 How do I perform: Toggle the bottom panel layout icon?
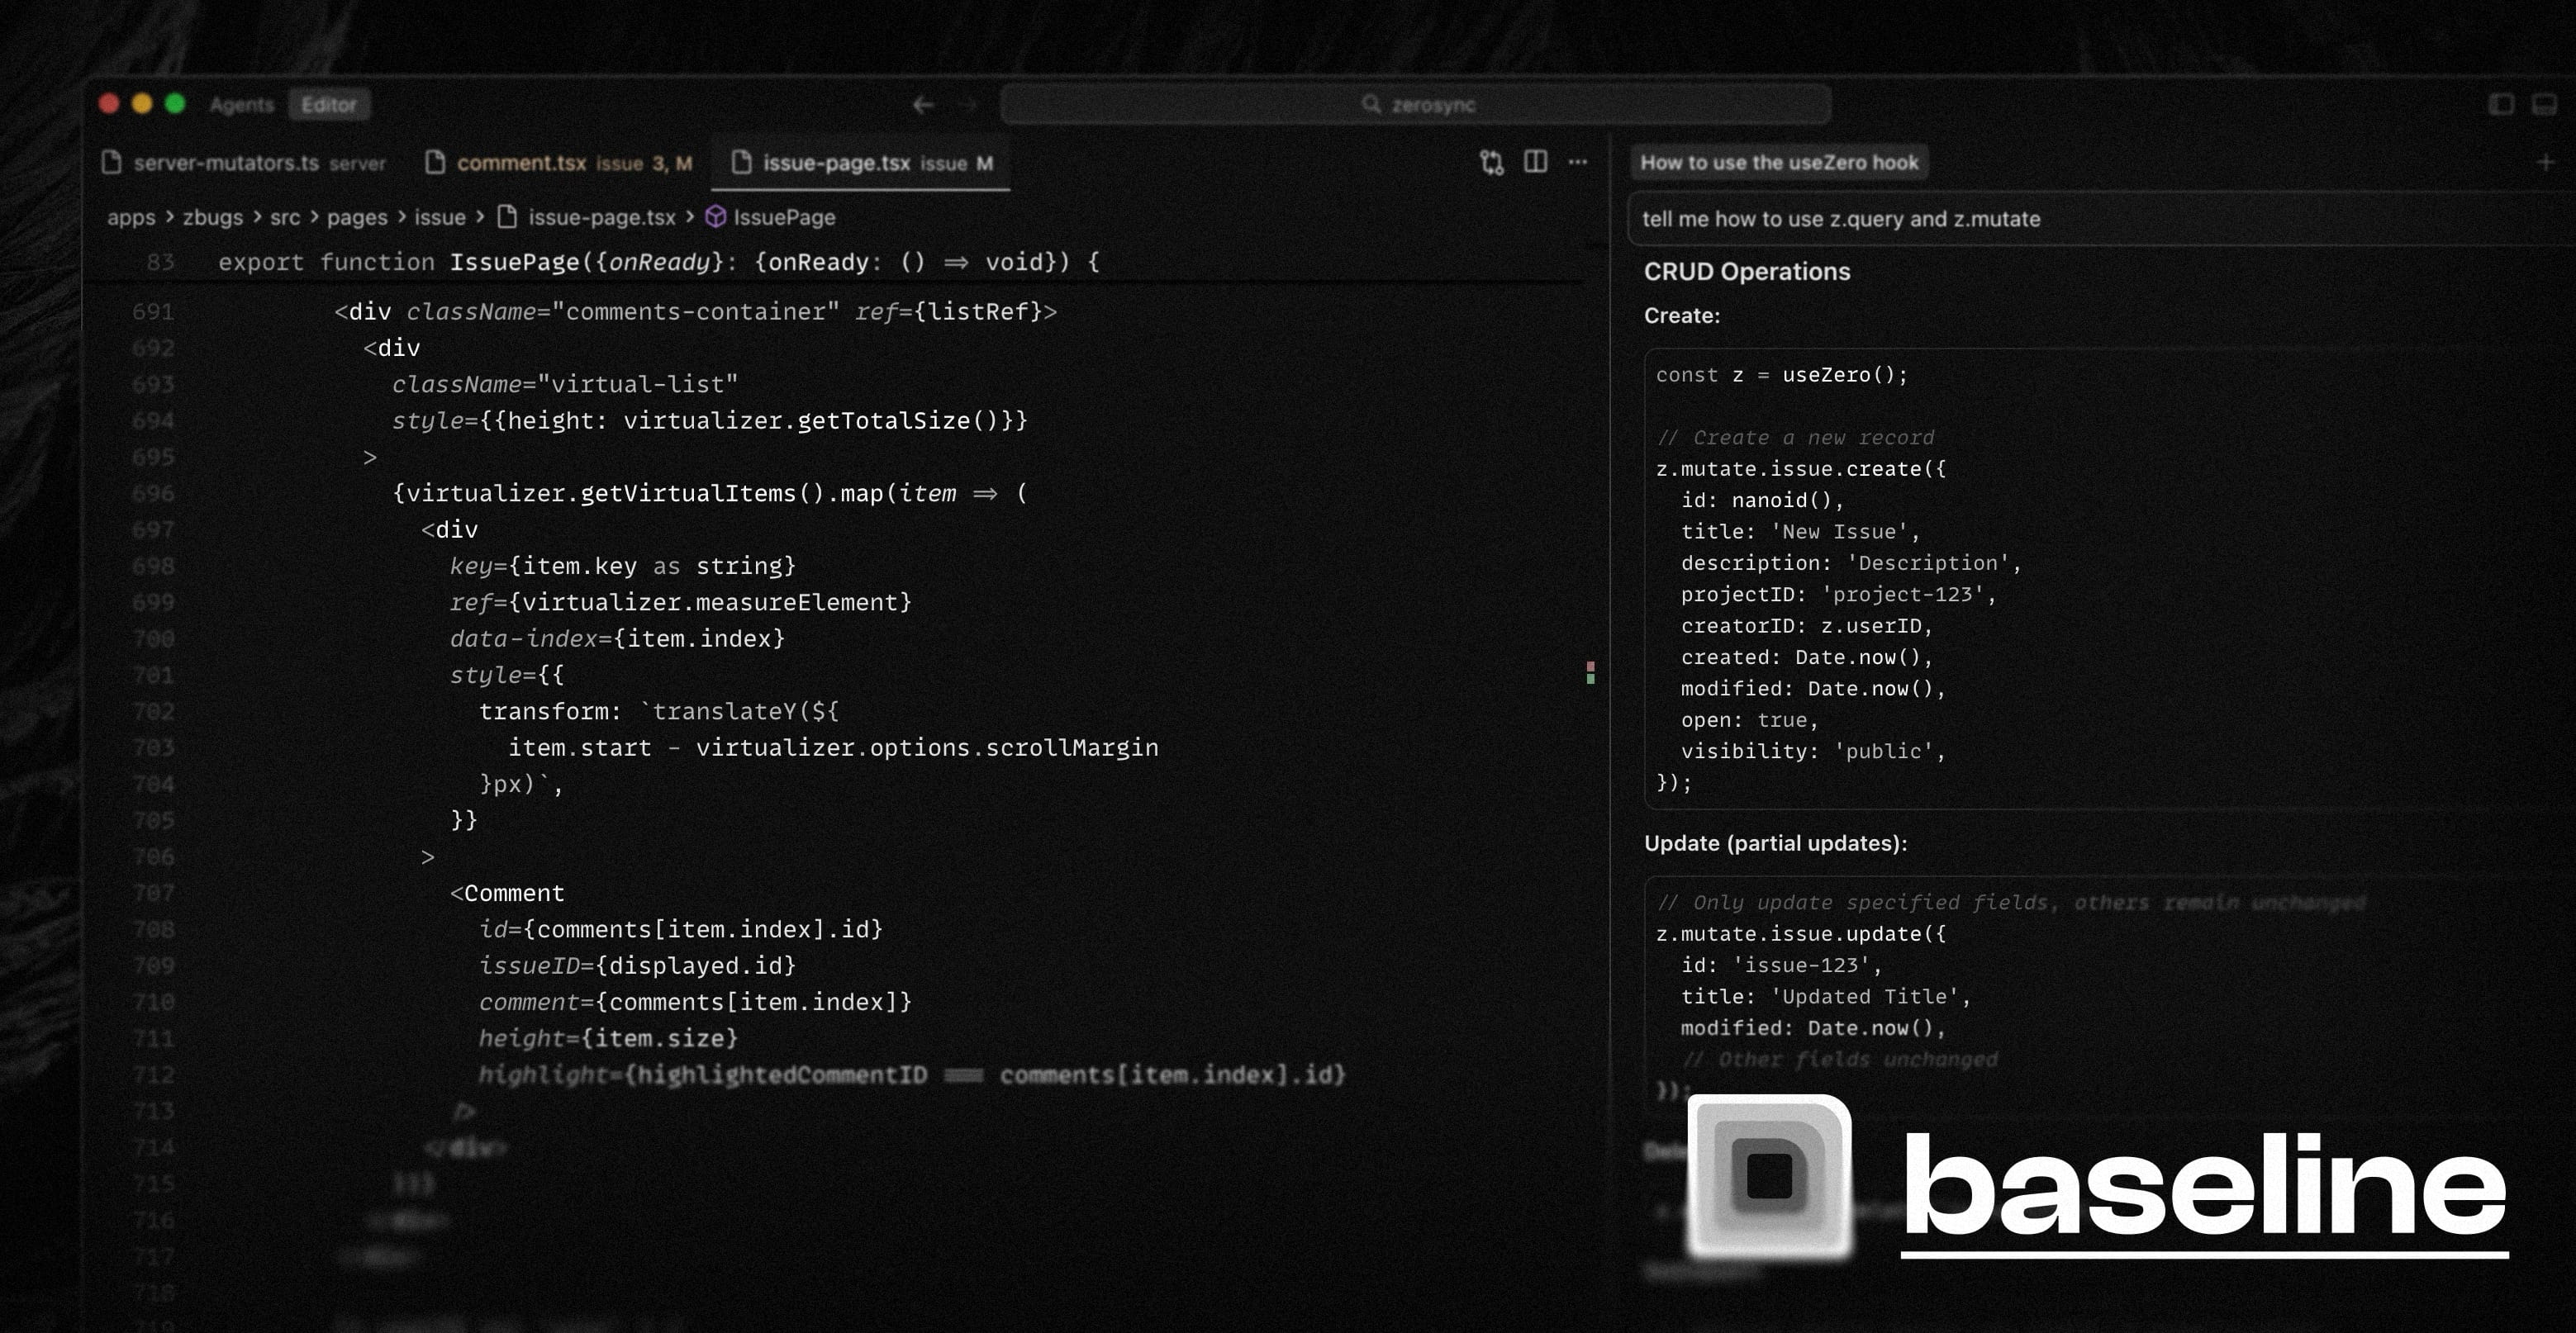(2544, 104)
